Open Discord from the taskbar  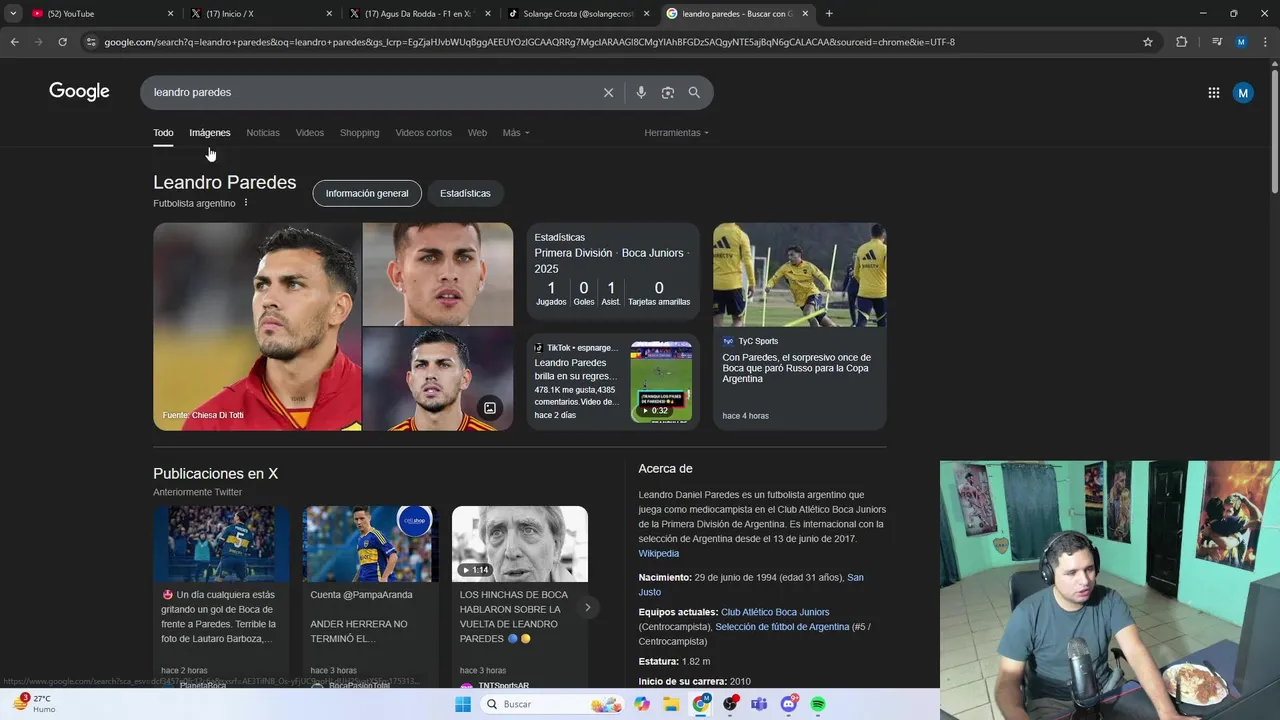789,704
